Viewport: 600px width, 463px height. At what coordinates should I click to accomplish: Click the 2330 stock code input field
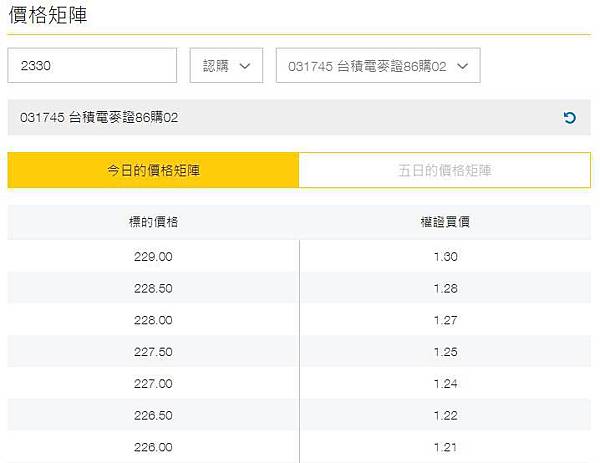point(92,65)
